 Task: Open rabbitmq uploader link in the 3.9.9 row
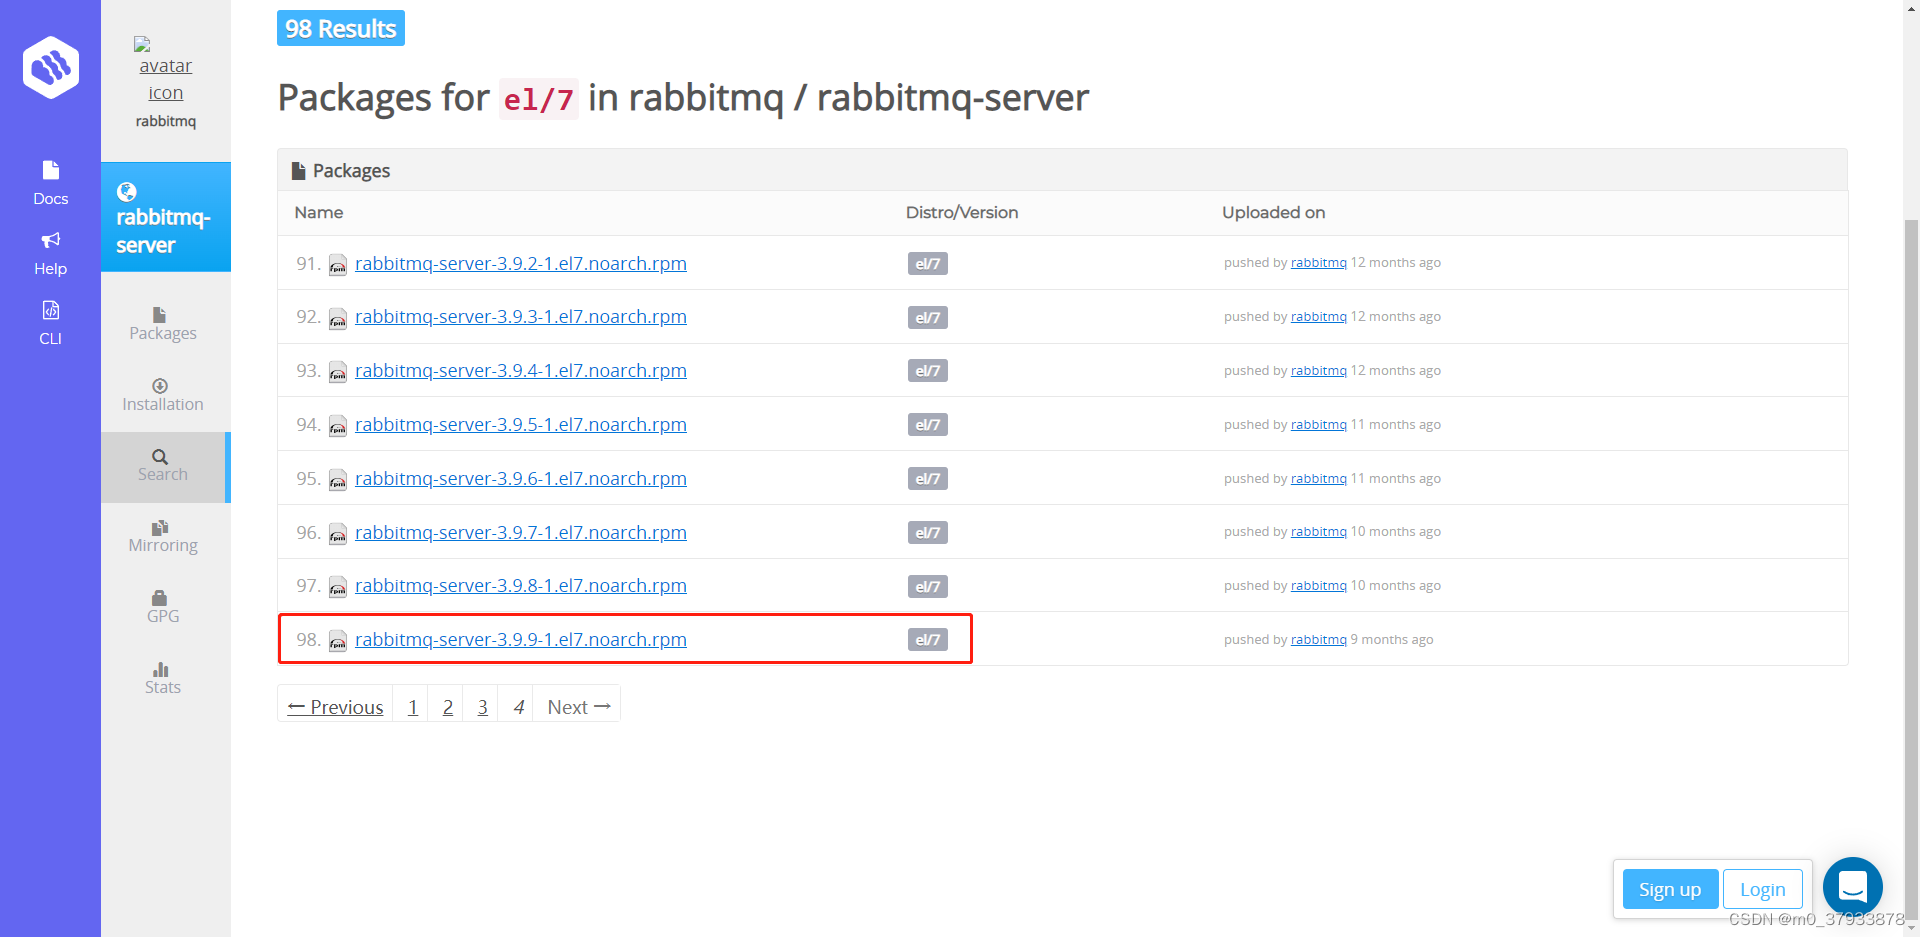pyautogui.click(x=1318, y=640)
